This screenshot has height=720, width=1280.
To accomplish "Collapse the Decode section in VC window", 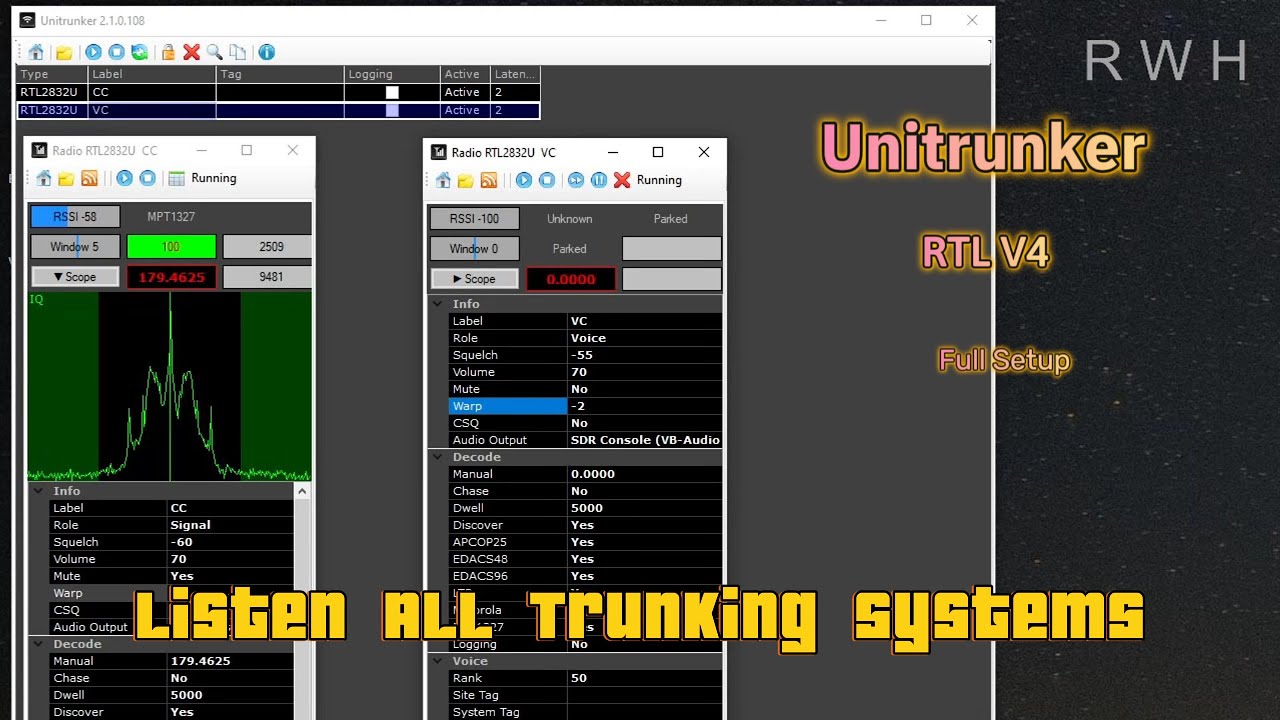I will coord(437,457).
